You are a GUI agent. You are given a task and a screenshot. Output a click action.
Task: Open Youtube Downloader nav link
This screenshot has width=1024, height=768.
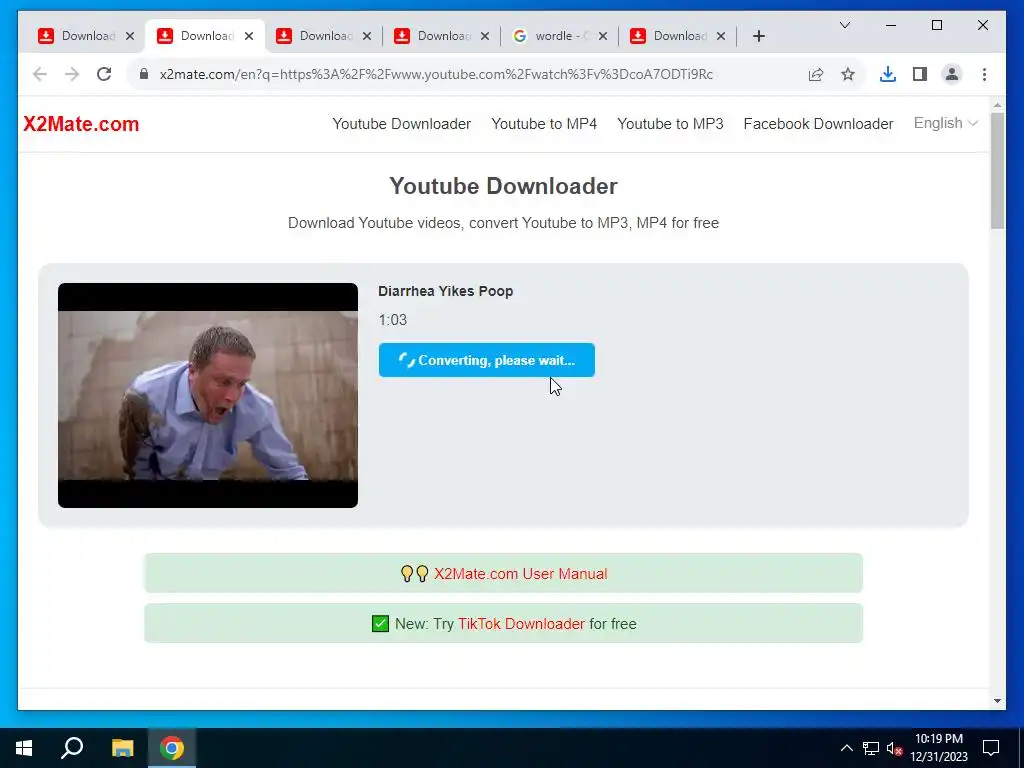[x=401, y=124]
